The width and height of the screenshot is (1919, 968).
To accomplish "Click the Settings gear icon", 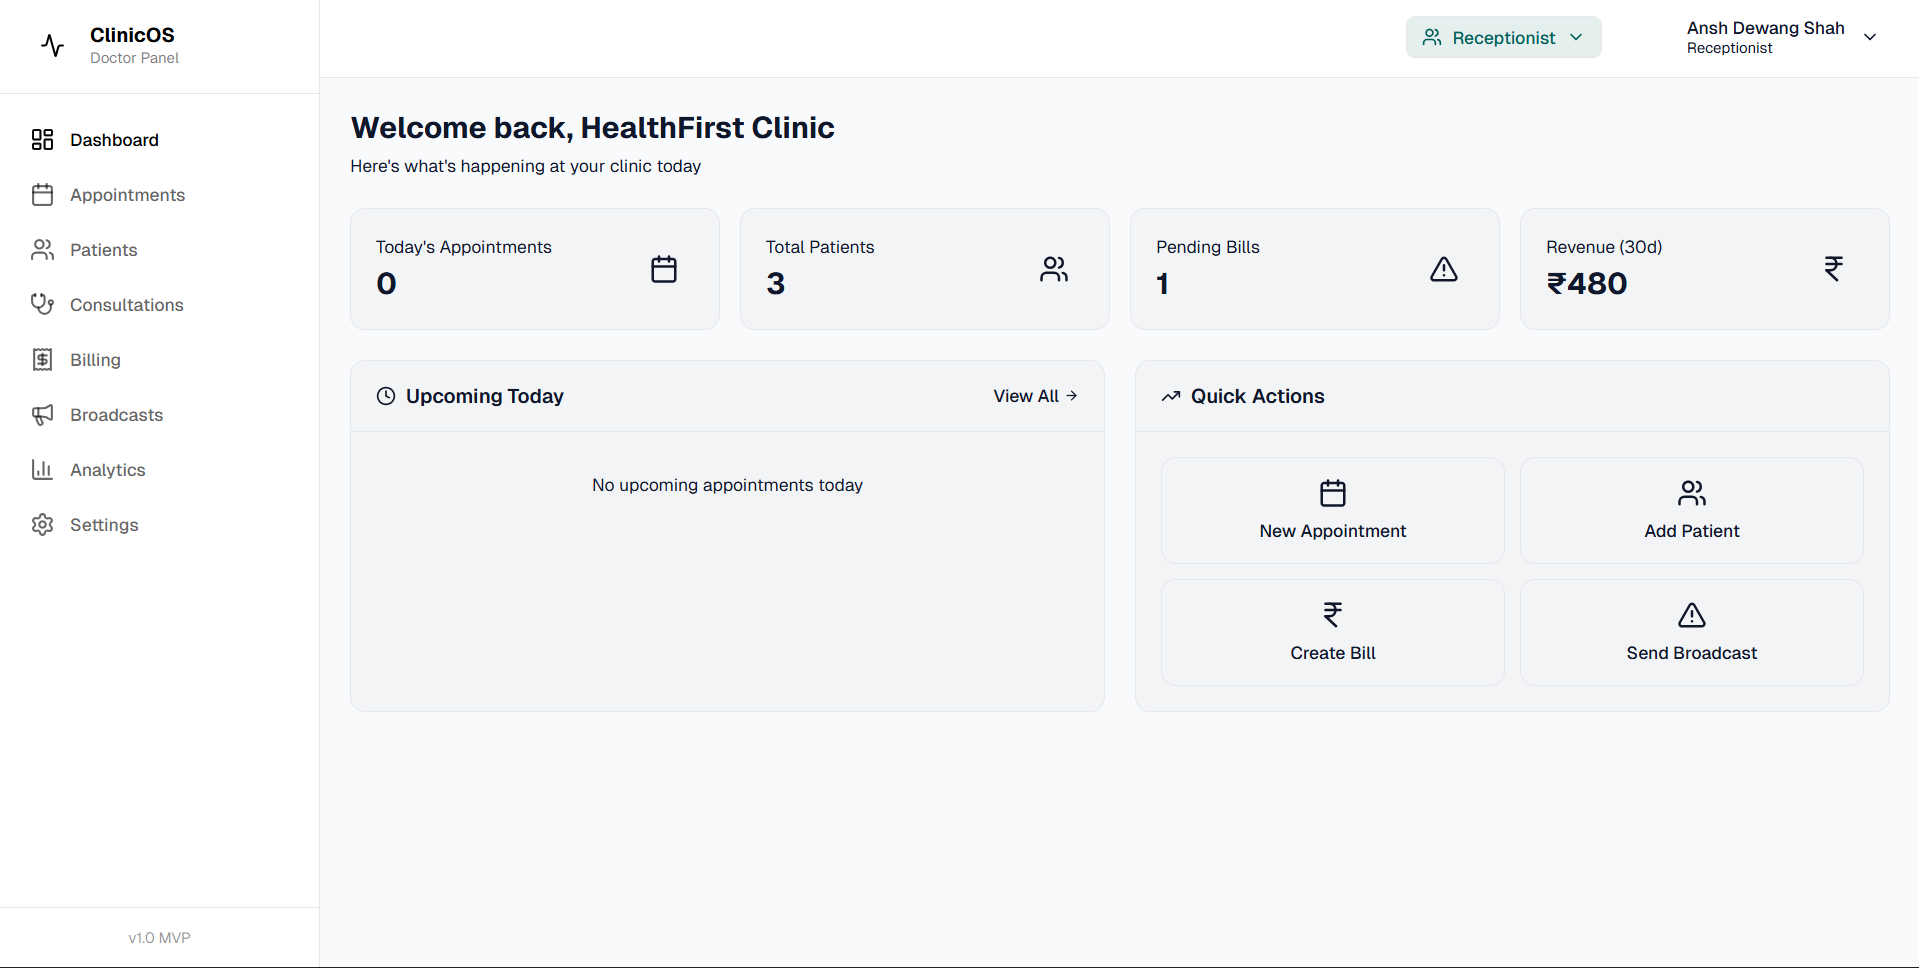I will pos(42,525).
